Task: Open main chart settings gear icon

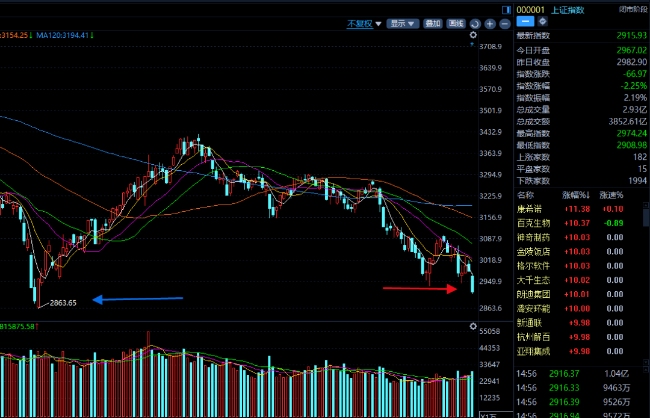Action: pos(472,36)
